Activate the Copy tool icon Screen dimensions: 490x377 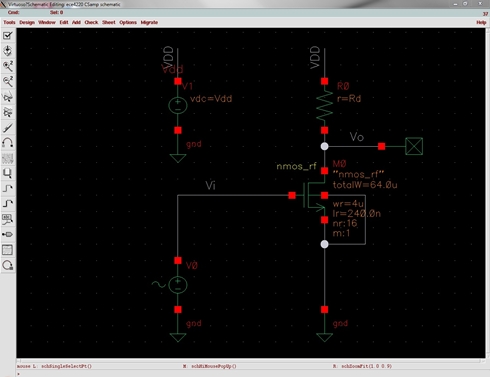tap(8, 112)
